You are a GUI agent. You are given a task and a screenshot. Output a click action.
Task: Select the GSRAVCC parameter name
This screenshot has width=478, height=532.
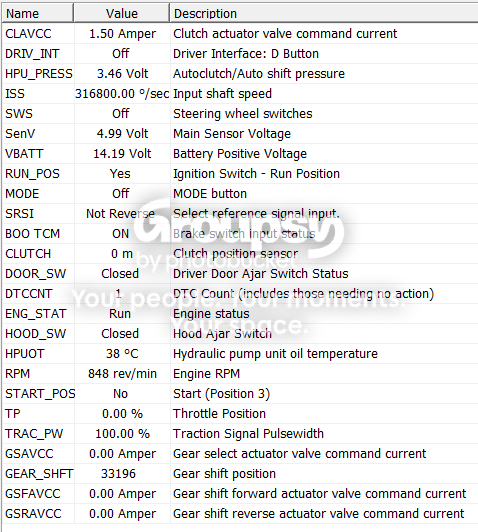coord(33,514)
